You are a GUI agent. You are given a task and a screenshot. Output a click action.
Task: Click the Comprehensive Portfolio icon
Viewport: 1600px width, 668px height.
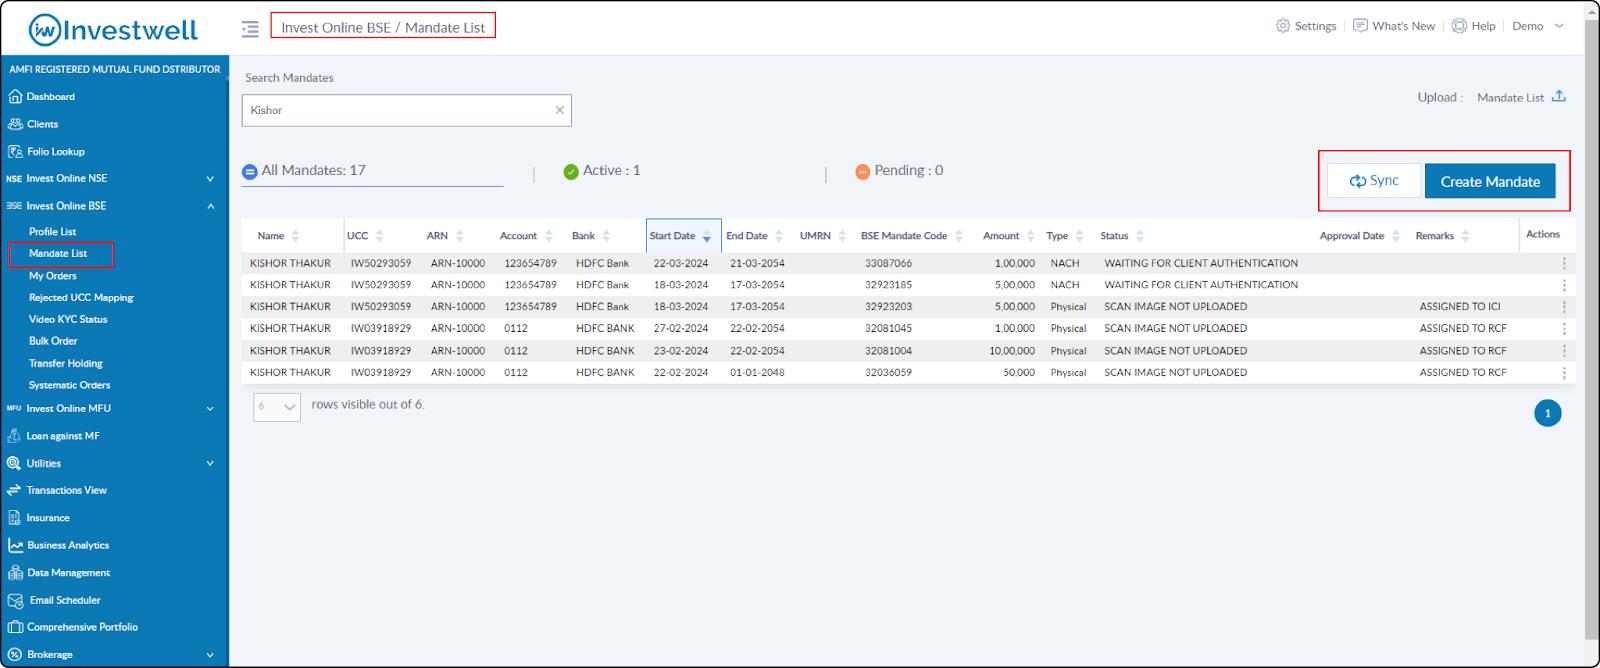[15, 627]
